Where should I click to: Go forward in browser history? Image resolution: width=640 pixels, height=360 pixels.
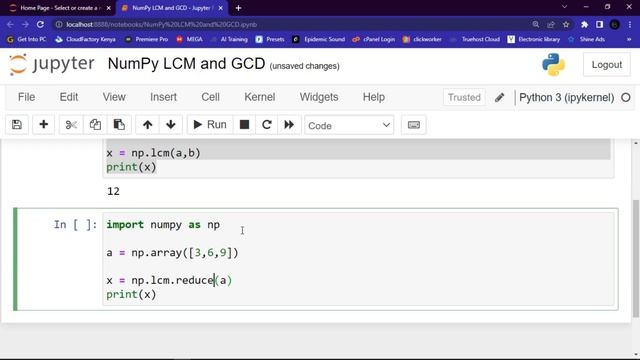point(25,24)
